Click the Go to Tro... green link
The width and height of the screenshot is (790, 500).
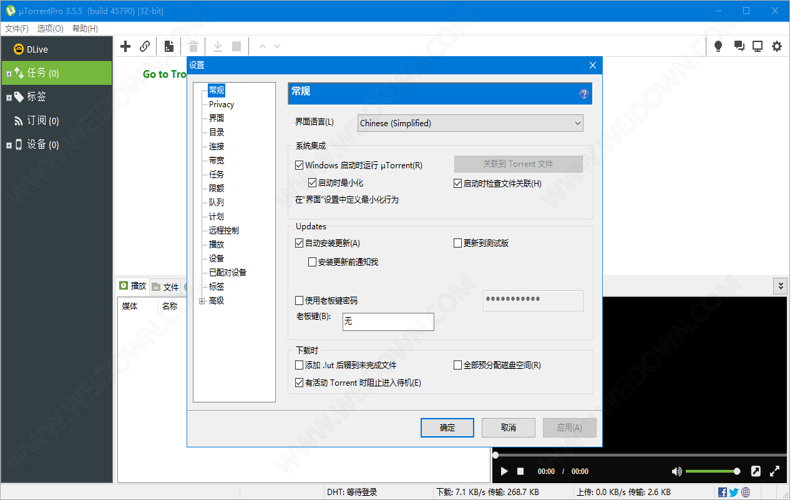click(x=164, y=74)
